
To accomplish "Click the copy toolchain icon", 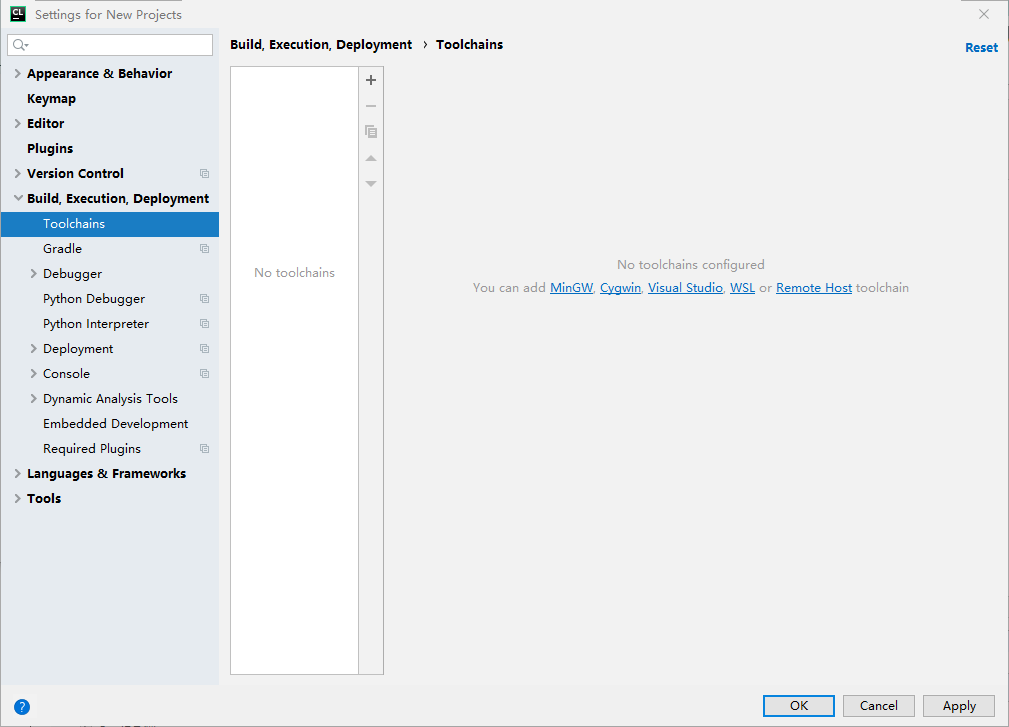I will [371, 132].
